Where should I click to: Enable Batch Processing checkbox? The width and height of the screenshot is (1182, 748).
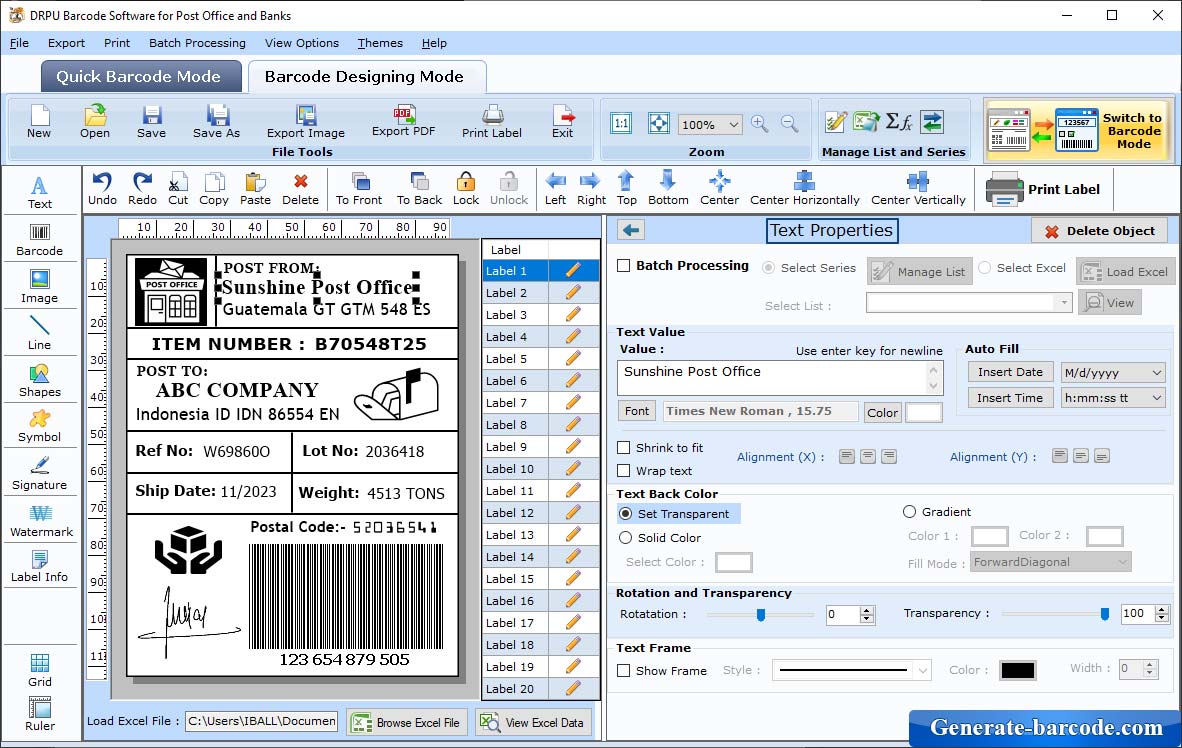(x=623, y=265)
